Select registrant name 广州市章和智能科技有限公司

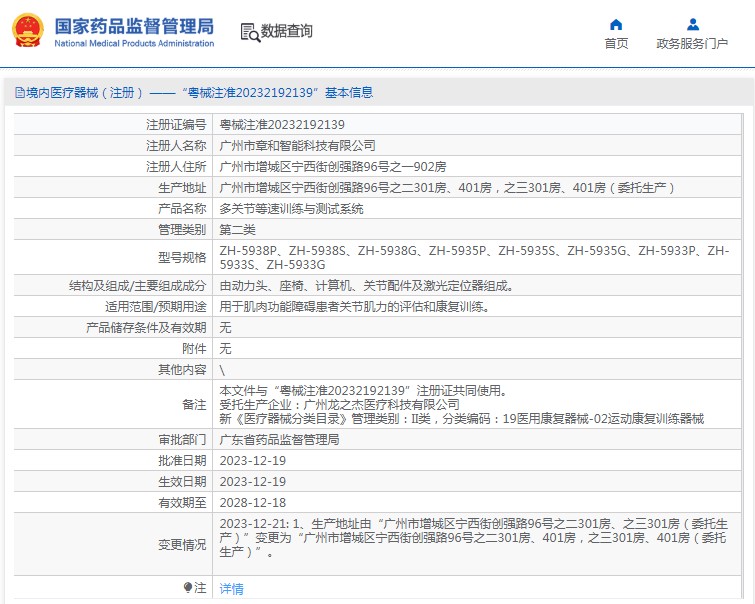point(298,145)
